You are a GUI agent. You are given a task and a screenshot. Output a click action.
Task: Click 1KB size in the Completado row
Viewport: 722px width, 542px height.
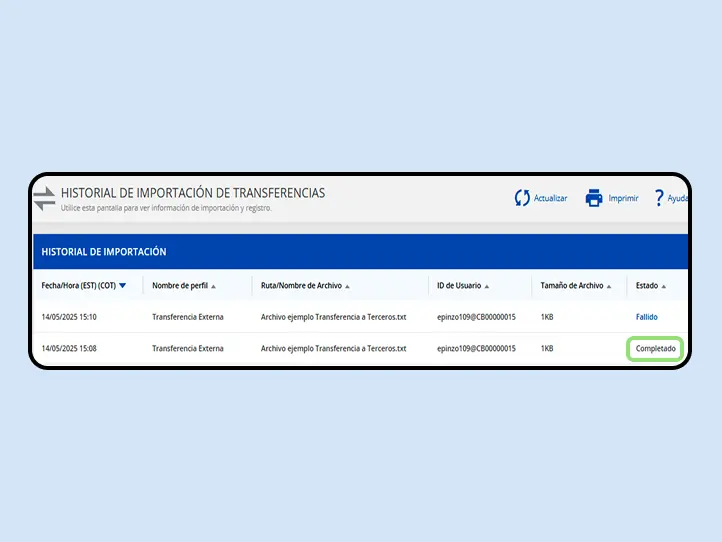[547, 349]
